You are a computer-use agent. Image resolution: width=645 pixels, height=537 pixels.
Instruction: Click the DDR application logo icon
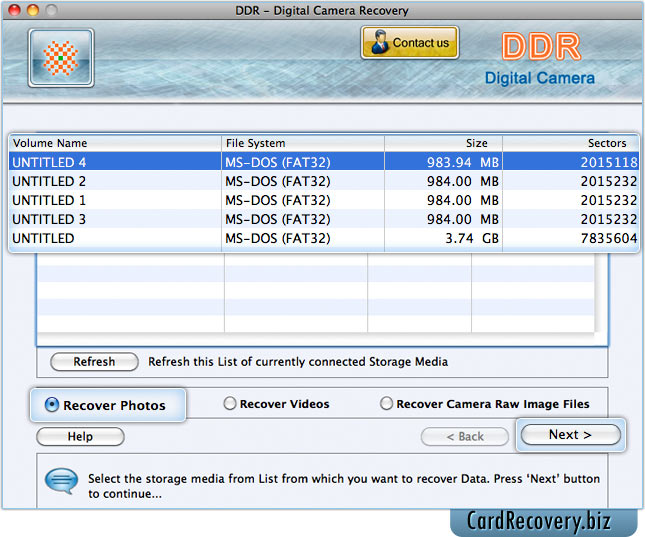(61, 58)
